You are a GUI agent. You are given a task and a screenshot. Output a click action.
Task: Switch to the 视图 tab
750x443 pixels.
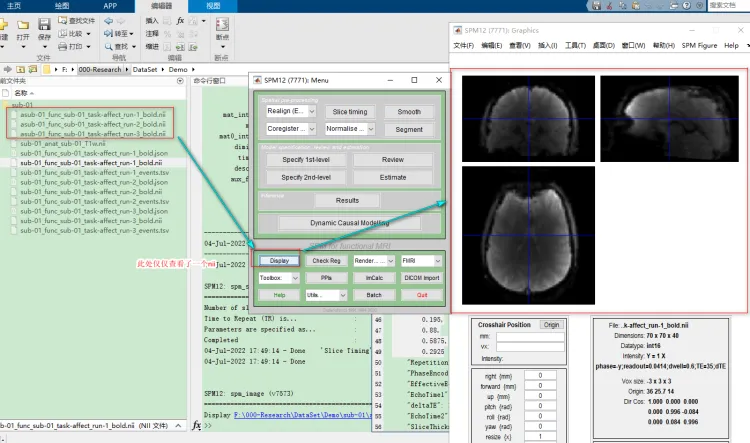point(213,6)
